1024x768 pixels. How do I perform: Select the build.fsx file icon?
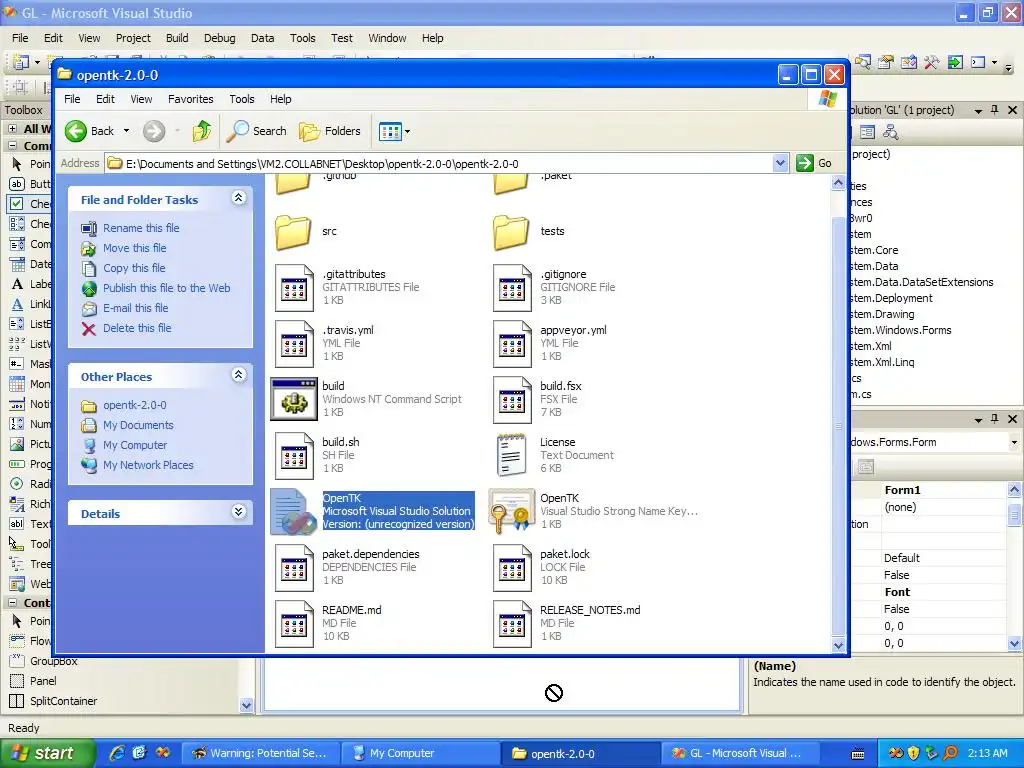click(512, 400)
